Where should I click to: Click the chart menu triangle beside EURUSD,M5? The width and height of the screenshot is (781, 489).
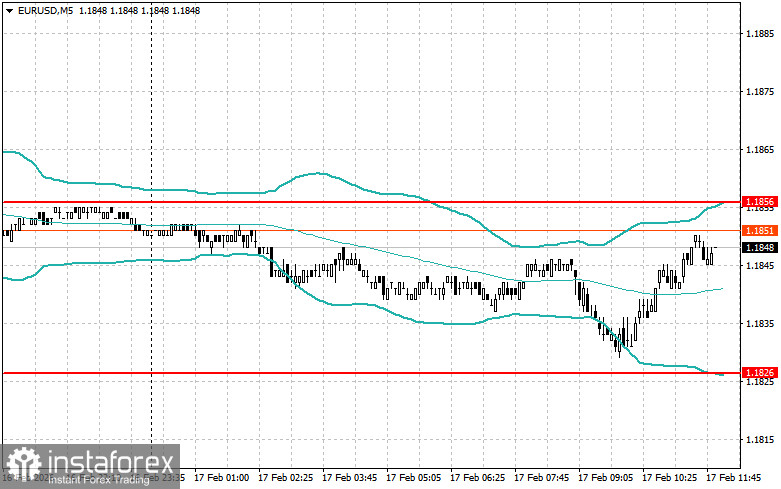click(x=9, y=10)
